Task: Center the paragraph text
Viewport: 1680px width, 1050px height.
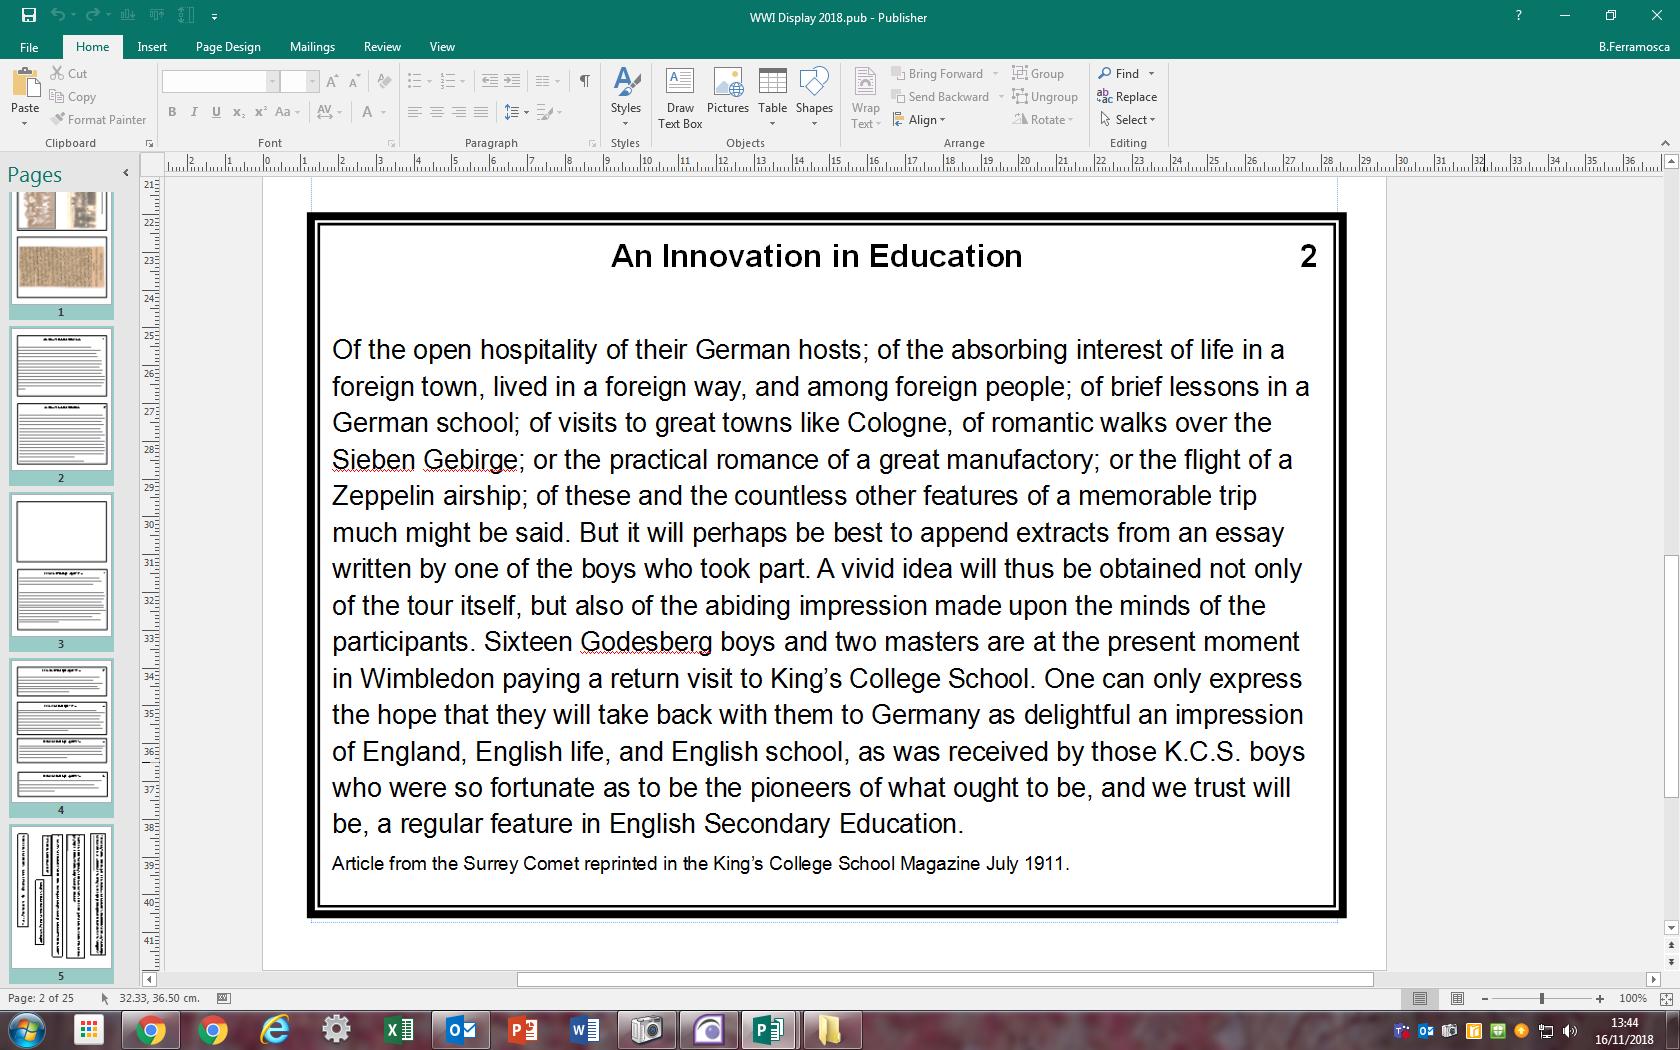Action: click(x=436, y=112)
